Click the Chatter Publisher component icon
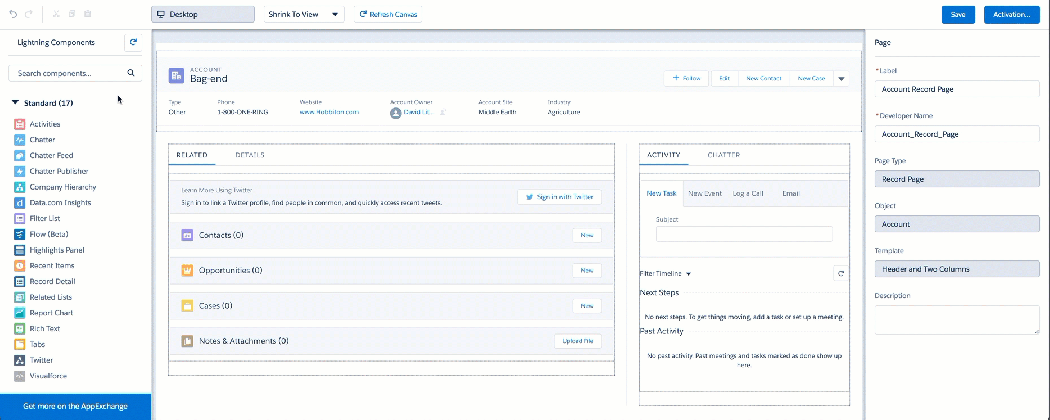This screenshot has width=1050, height=420. coord(19,171)
